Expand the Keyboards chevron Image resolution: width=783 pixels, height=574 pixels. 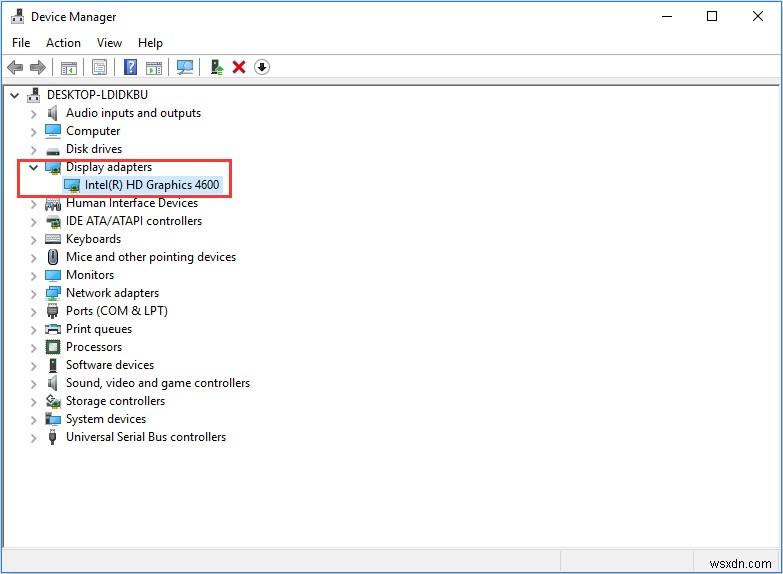coord(33,240)
